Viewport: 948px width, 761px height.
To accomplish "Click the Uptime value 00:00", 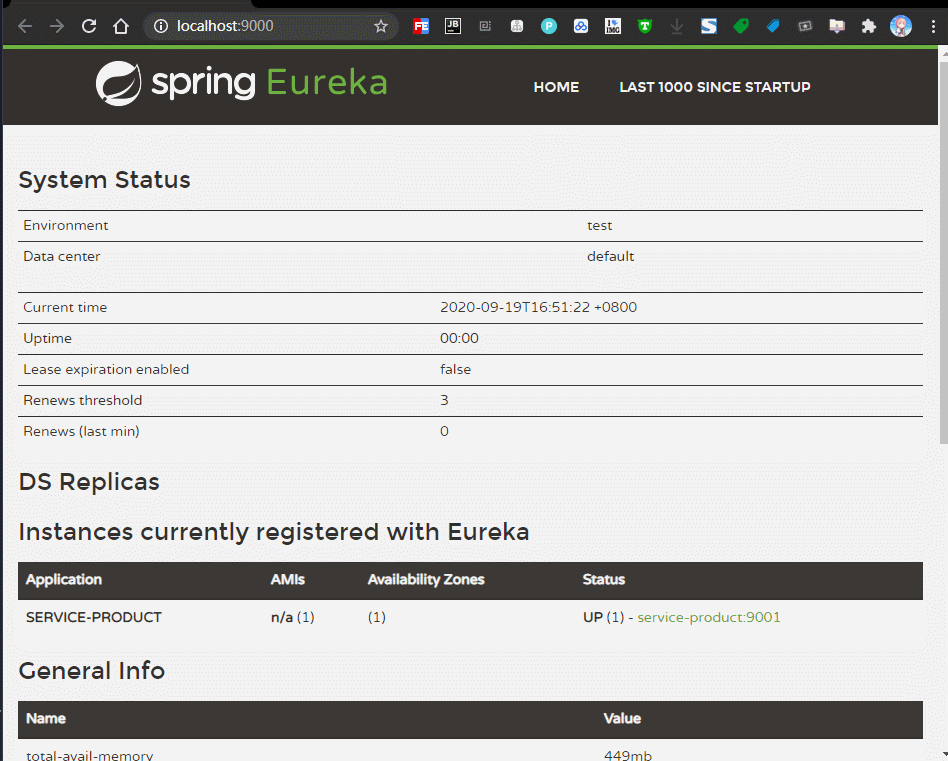I will [x=459, y=338].
